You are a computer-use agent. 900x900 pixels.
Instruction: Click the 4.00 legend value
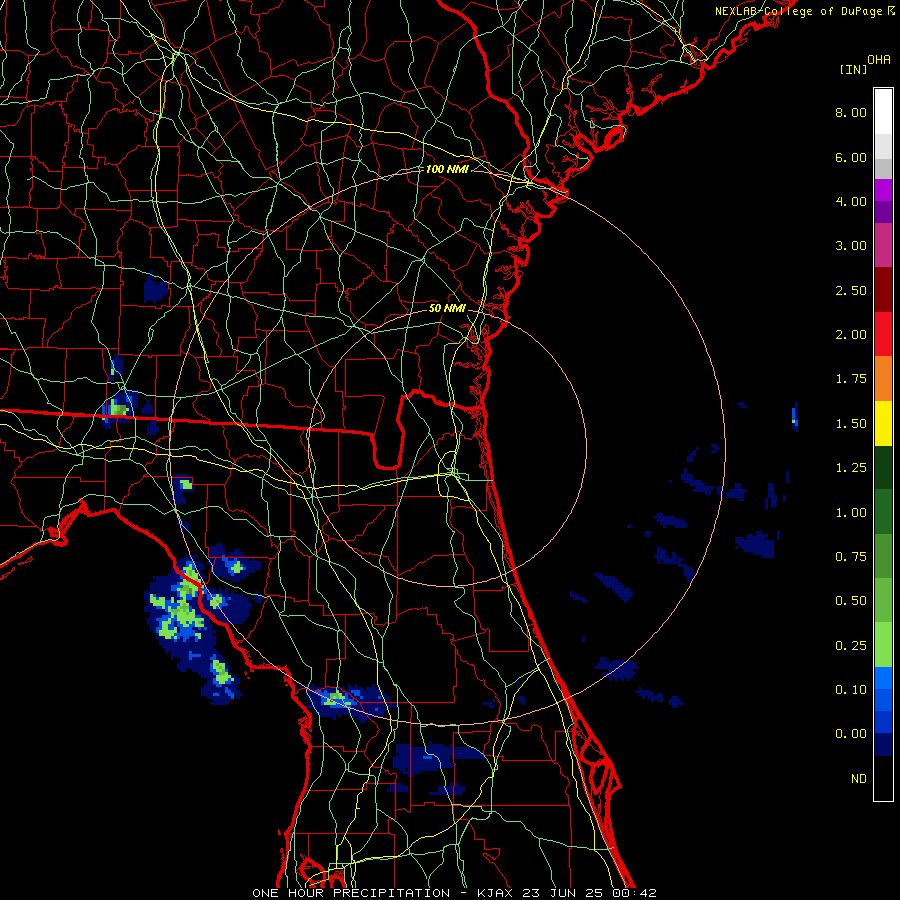click(851, 201)
